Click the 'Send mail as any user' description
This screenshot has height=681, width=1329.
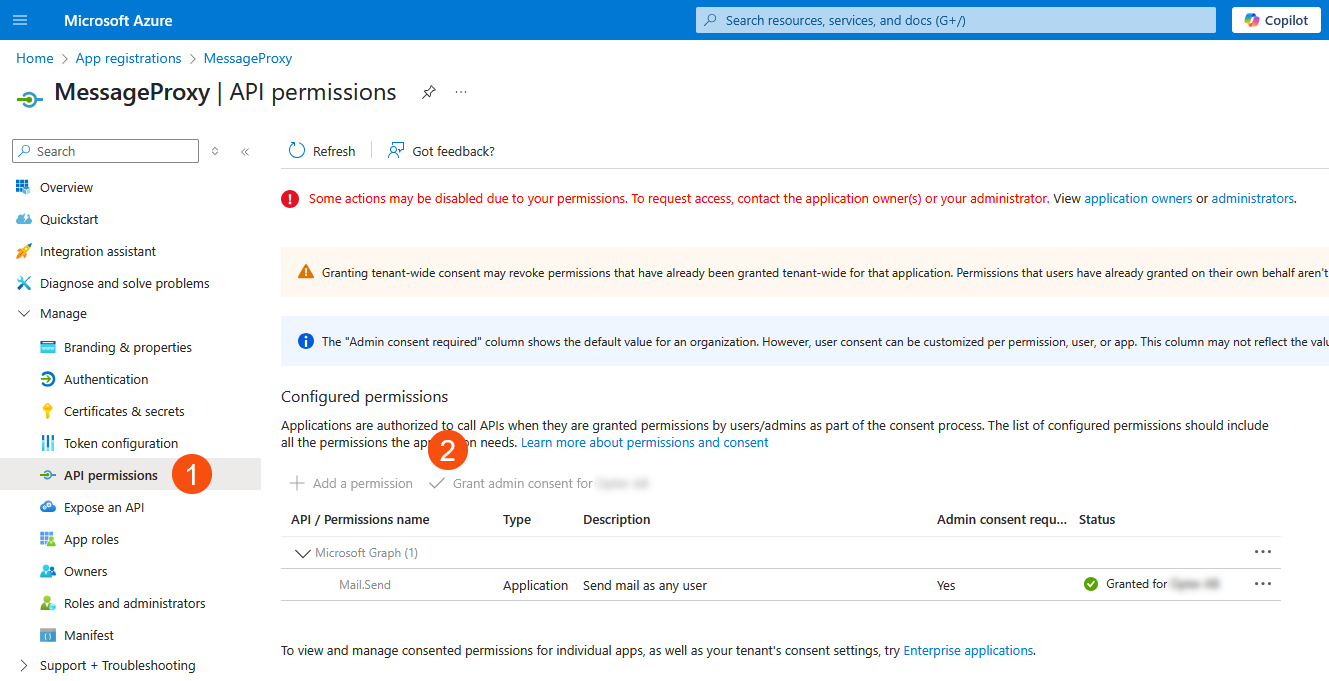(645, 585)
